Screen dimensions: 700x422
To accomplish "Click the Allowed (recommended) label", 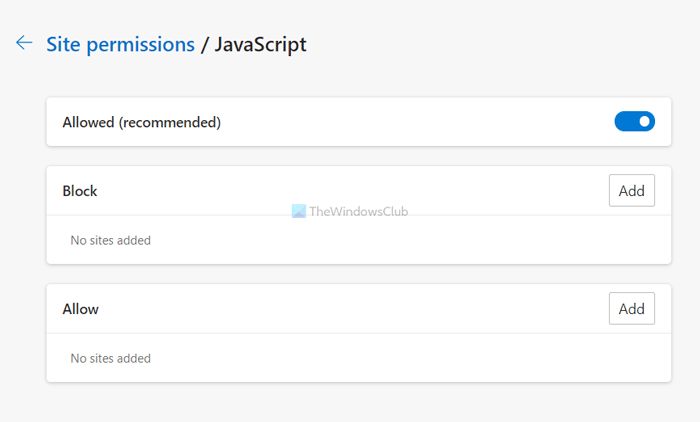I will click(x=142, y=122).
